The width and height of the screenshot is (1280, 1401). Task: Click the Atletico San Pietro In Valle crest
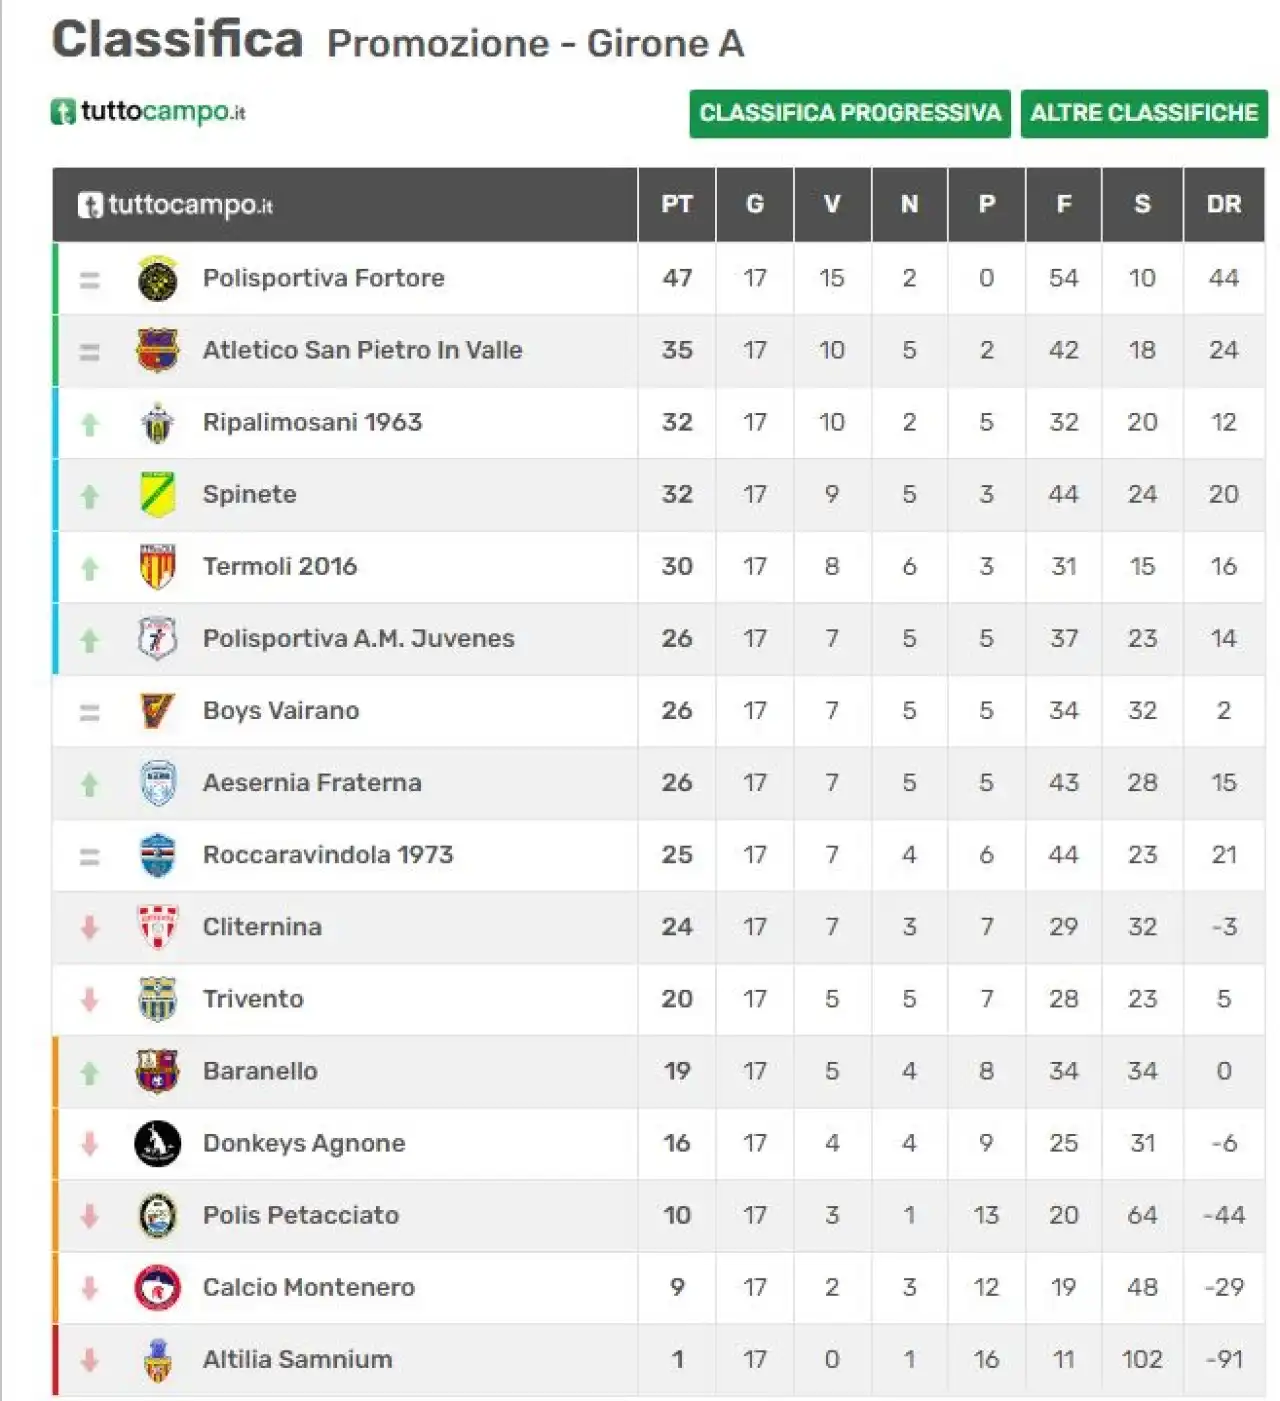coord(157,351)
